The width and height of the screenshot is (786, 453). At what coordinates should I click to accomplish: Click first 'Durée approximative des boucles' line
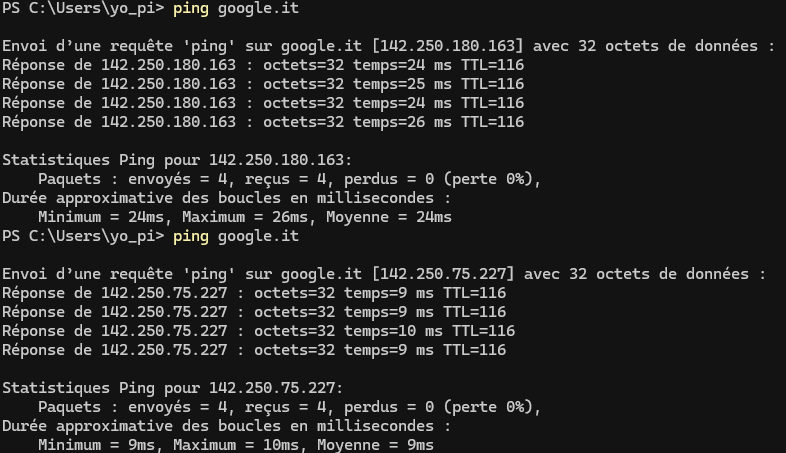pyautogui.click(x=226, y=198)
